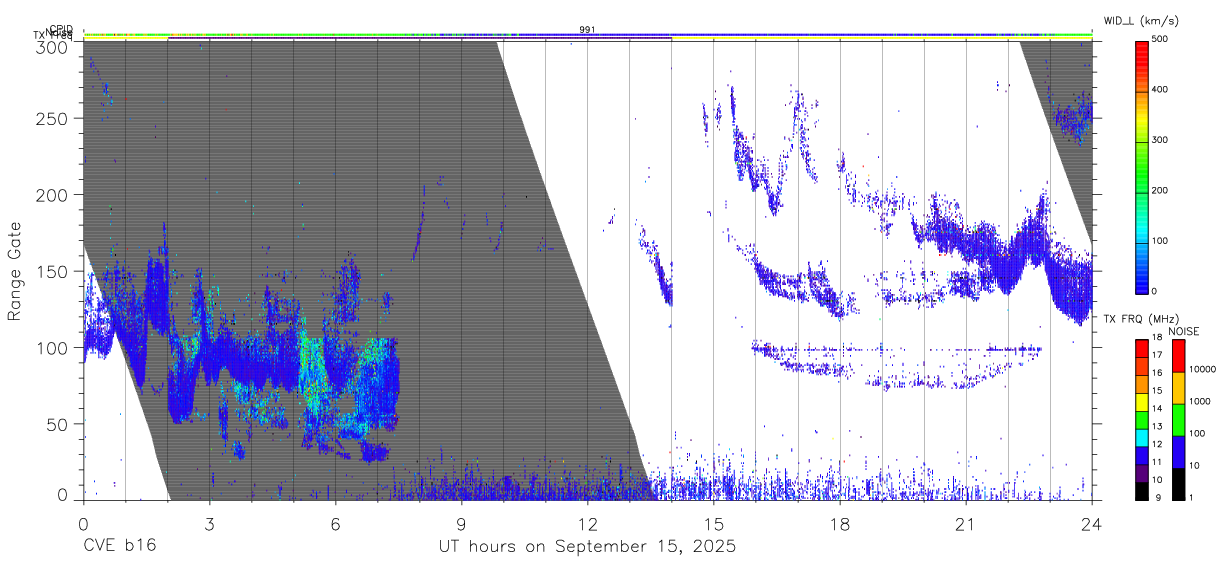
Task: Click the green NOISE swatch between 100 and 1000
Action: [1178, 420]
